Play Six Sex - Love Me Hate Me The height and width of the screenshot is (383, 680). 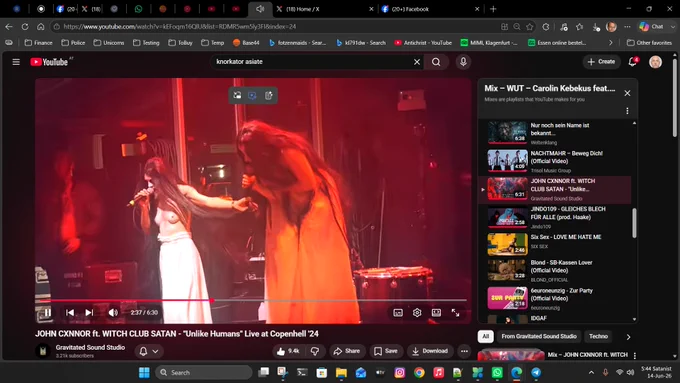tap(555, 245)
